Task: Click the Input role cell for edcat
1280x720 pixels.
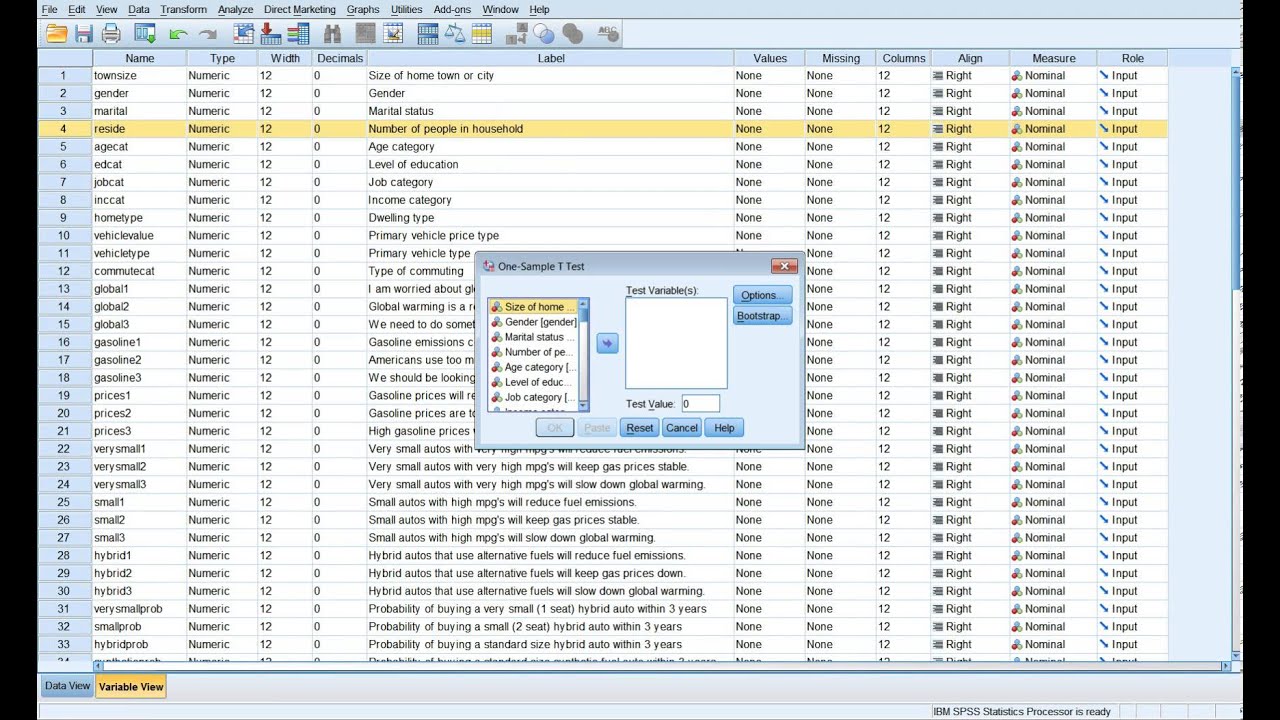Action: click(x=1132, y=164)
